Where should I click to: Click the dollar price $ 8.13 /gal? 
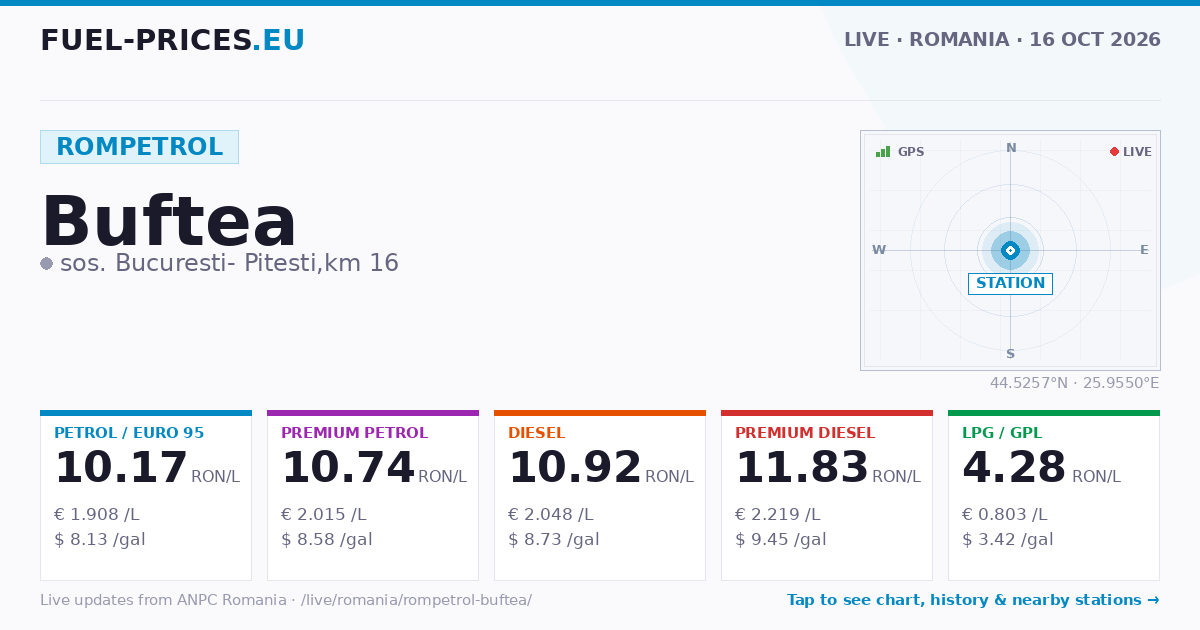pos(100,540)
